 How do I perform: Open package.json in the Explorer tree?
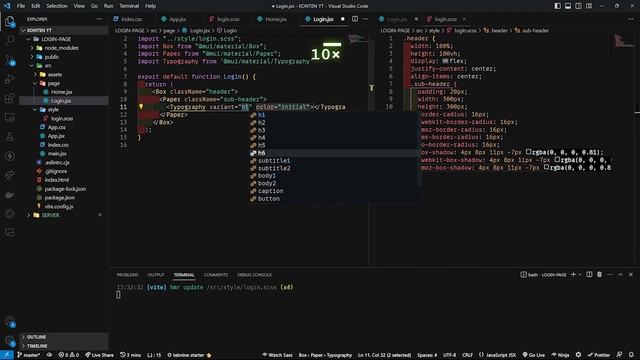point(60,198)
